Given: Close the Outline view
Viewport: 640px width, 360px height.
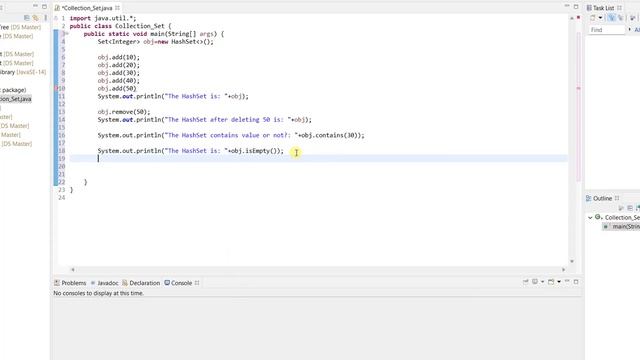Looking at the screenshot, I should coord(617,198).
